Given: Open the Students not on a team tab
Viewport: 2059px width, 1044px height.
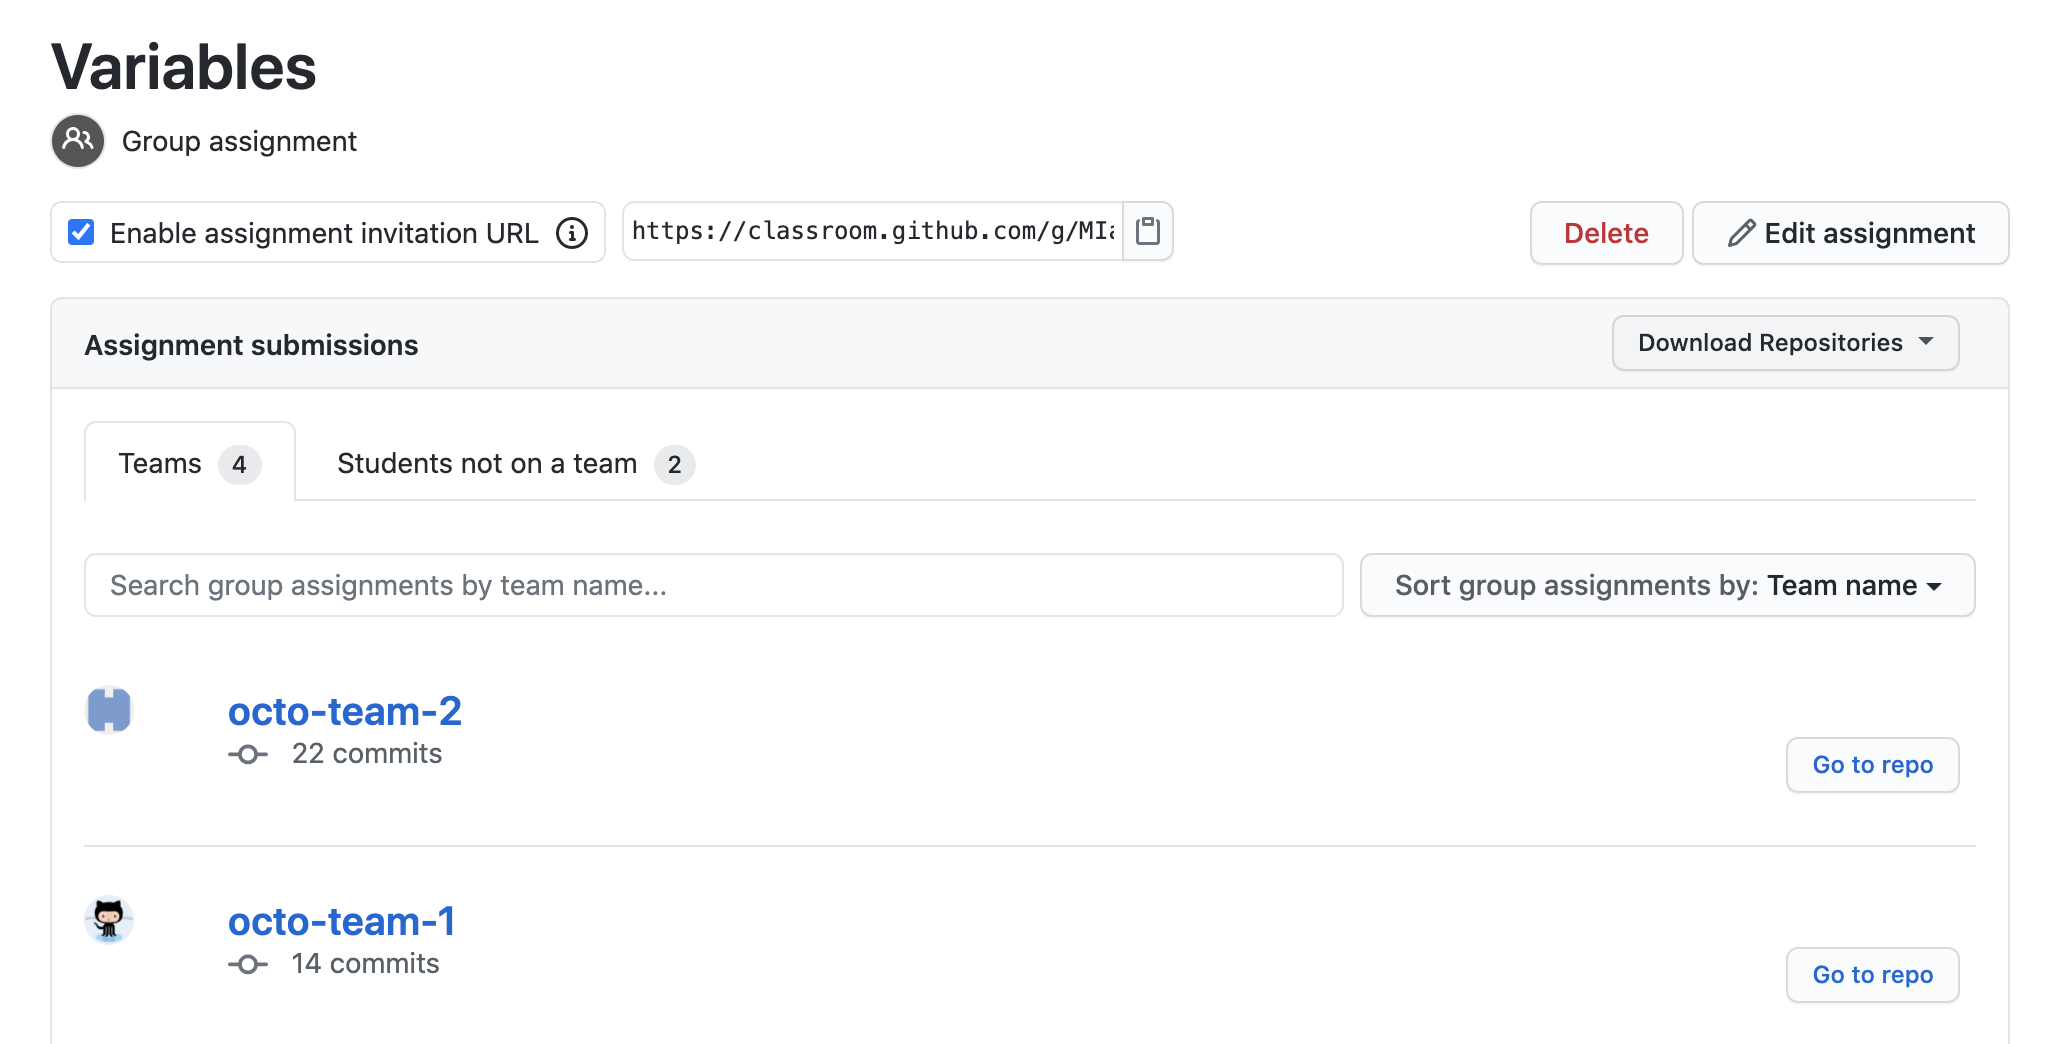Looking at the screenshot, I should tap(515, 463).
